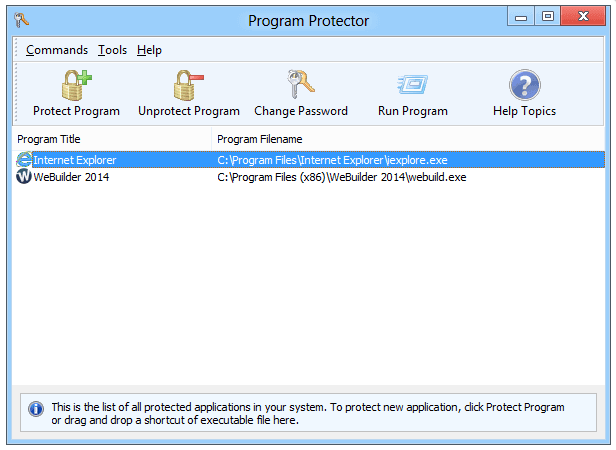
Task: Click the iexplore.exe file path
Action: coord(332,160)
